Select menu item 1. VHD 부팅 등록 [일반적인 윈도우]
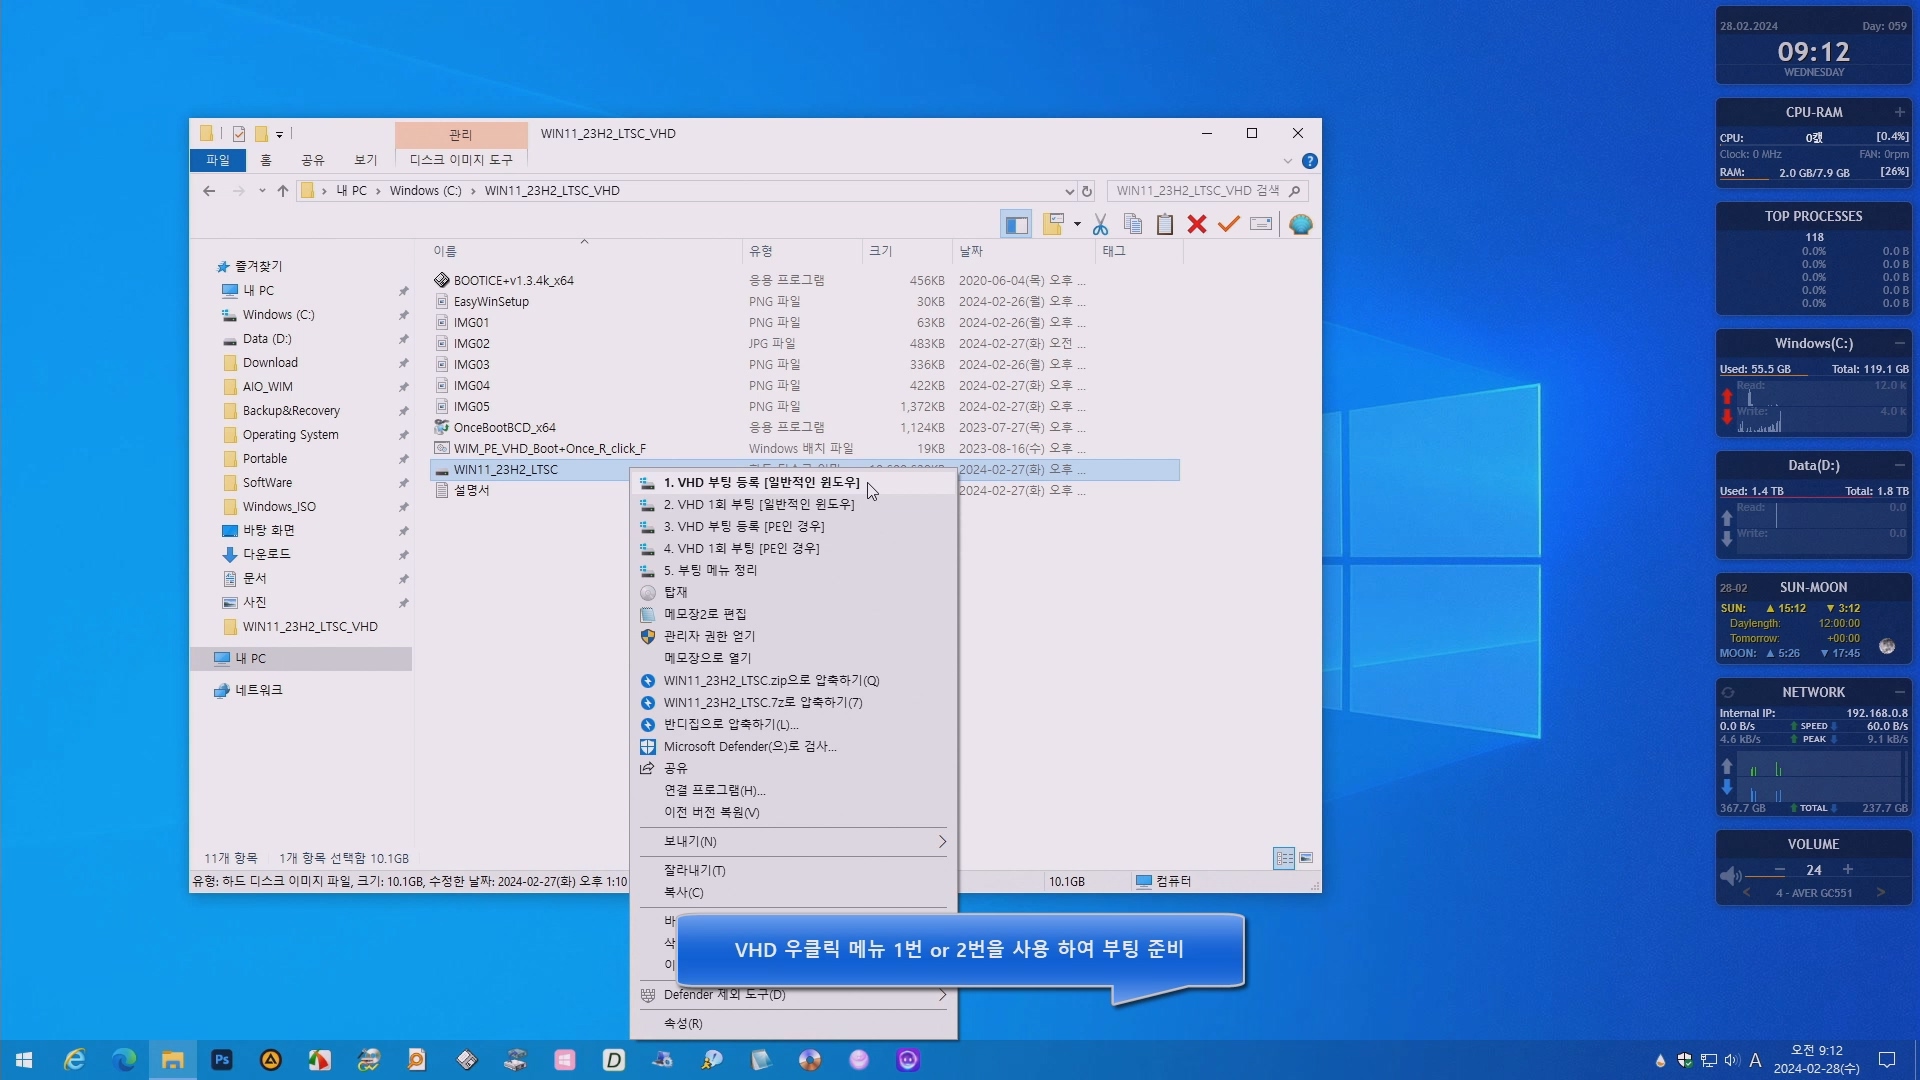1920x1080 pixels. [x=793, y=483]
